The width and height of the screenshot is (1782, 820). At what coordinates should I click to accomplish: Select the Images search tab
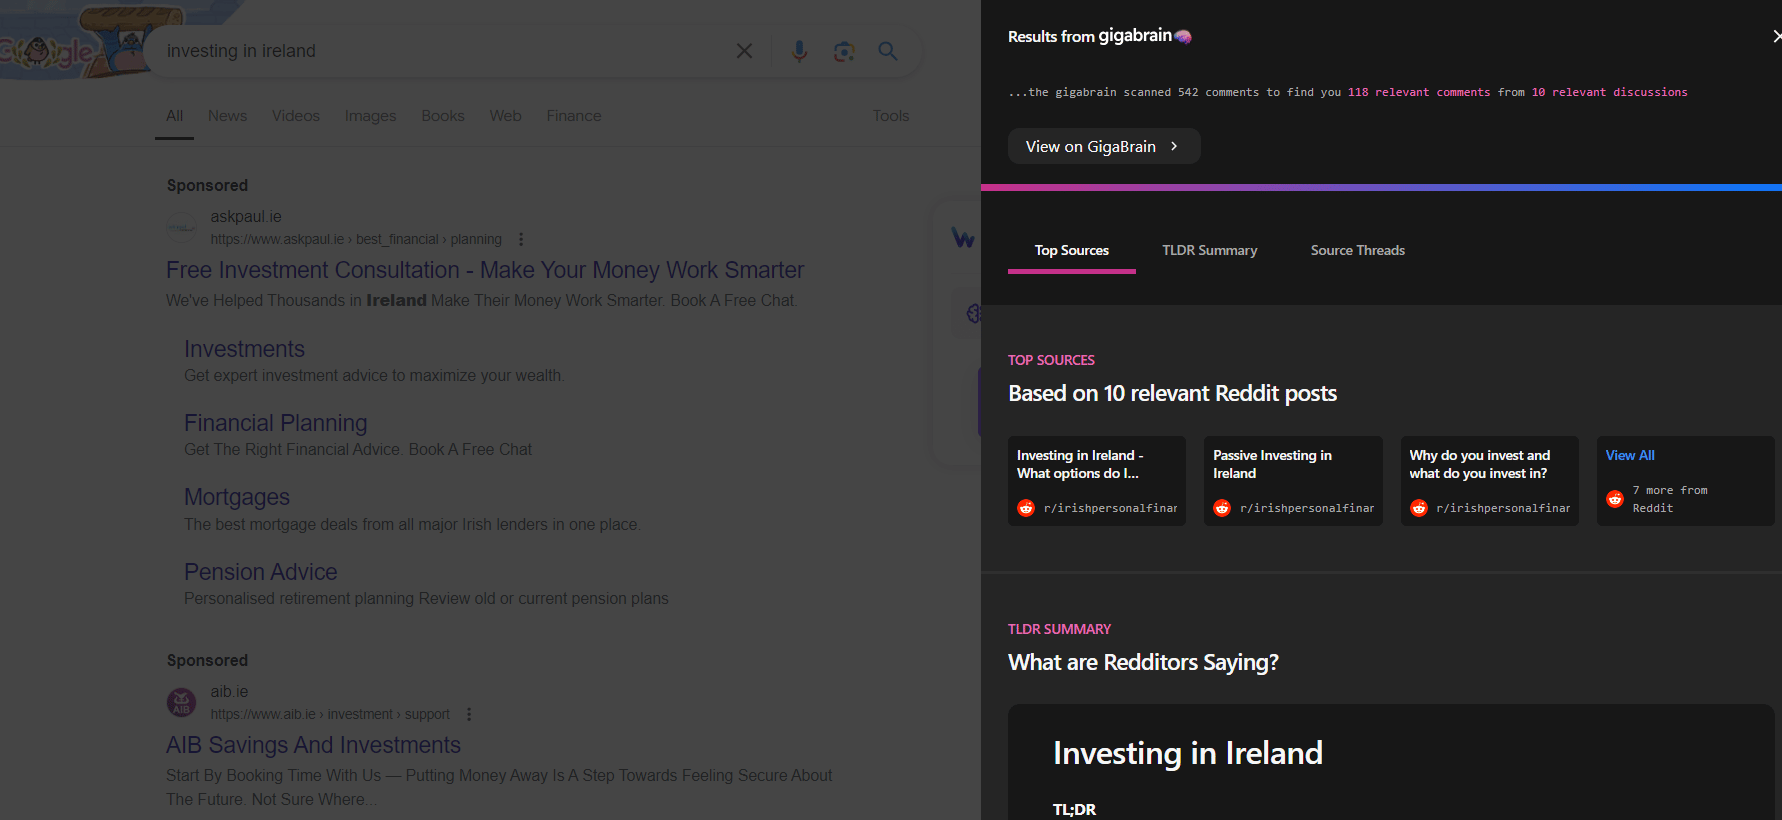(x=371, y=116)
